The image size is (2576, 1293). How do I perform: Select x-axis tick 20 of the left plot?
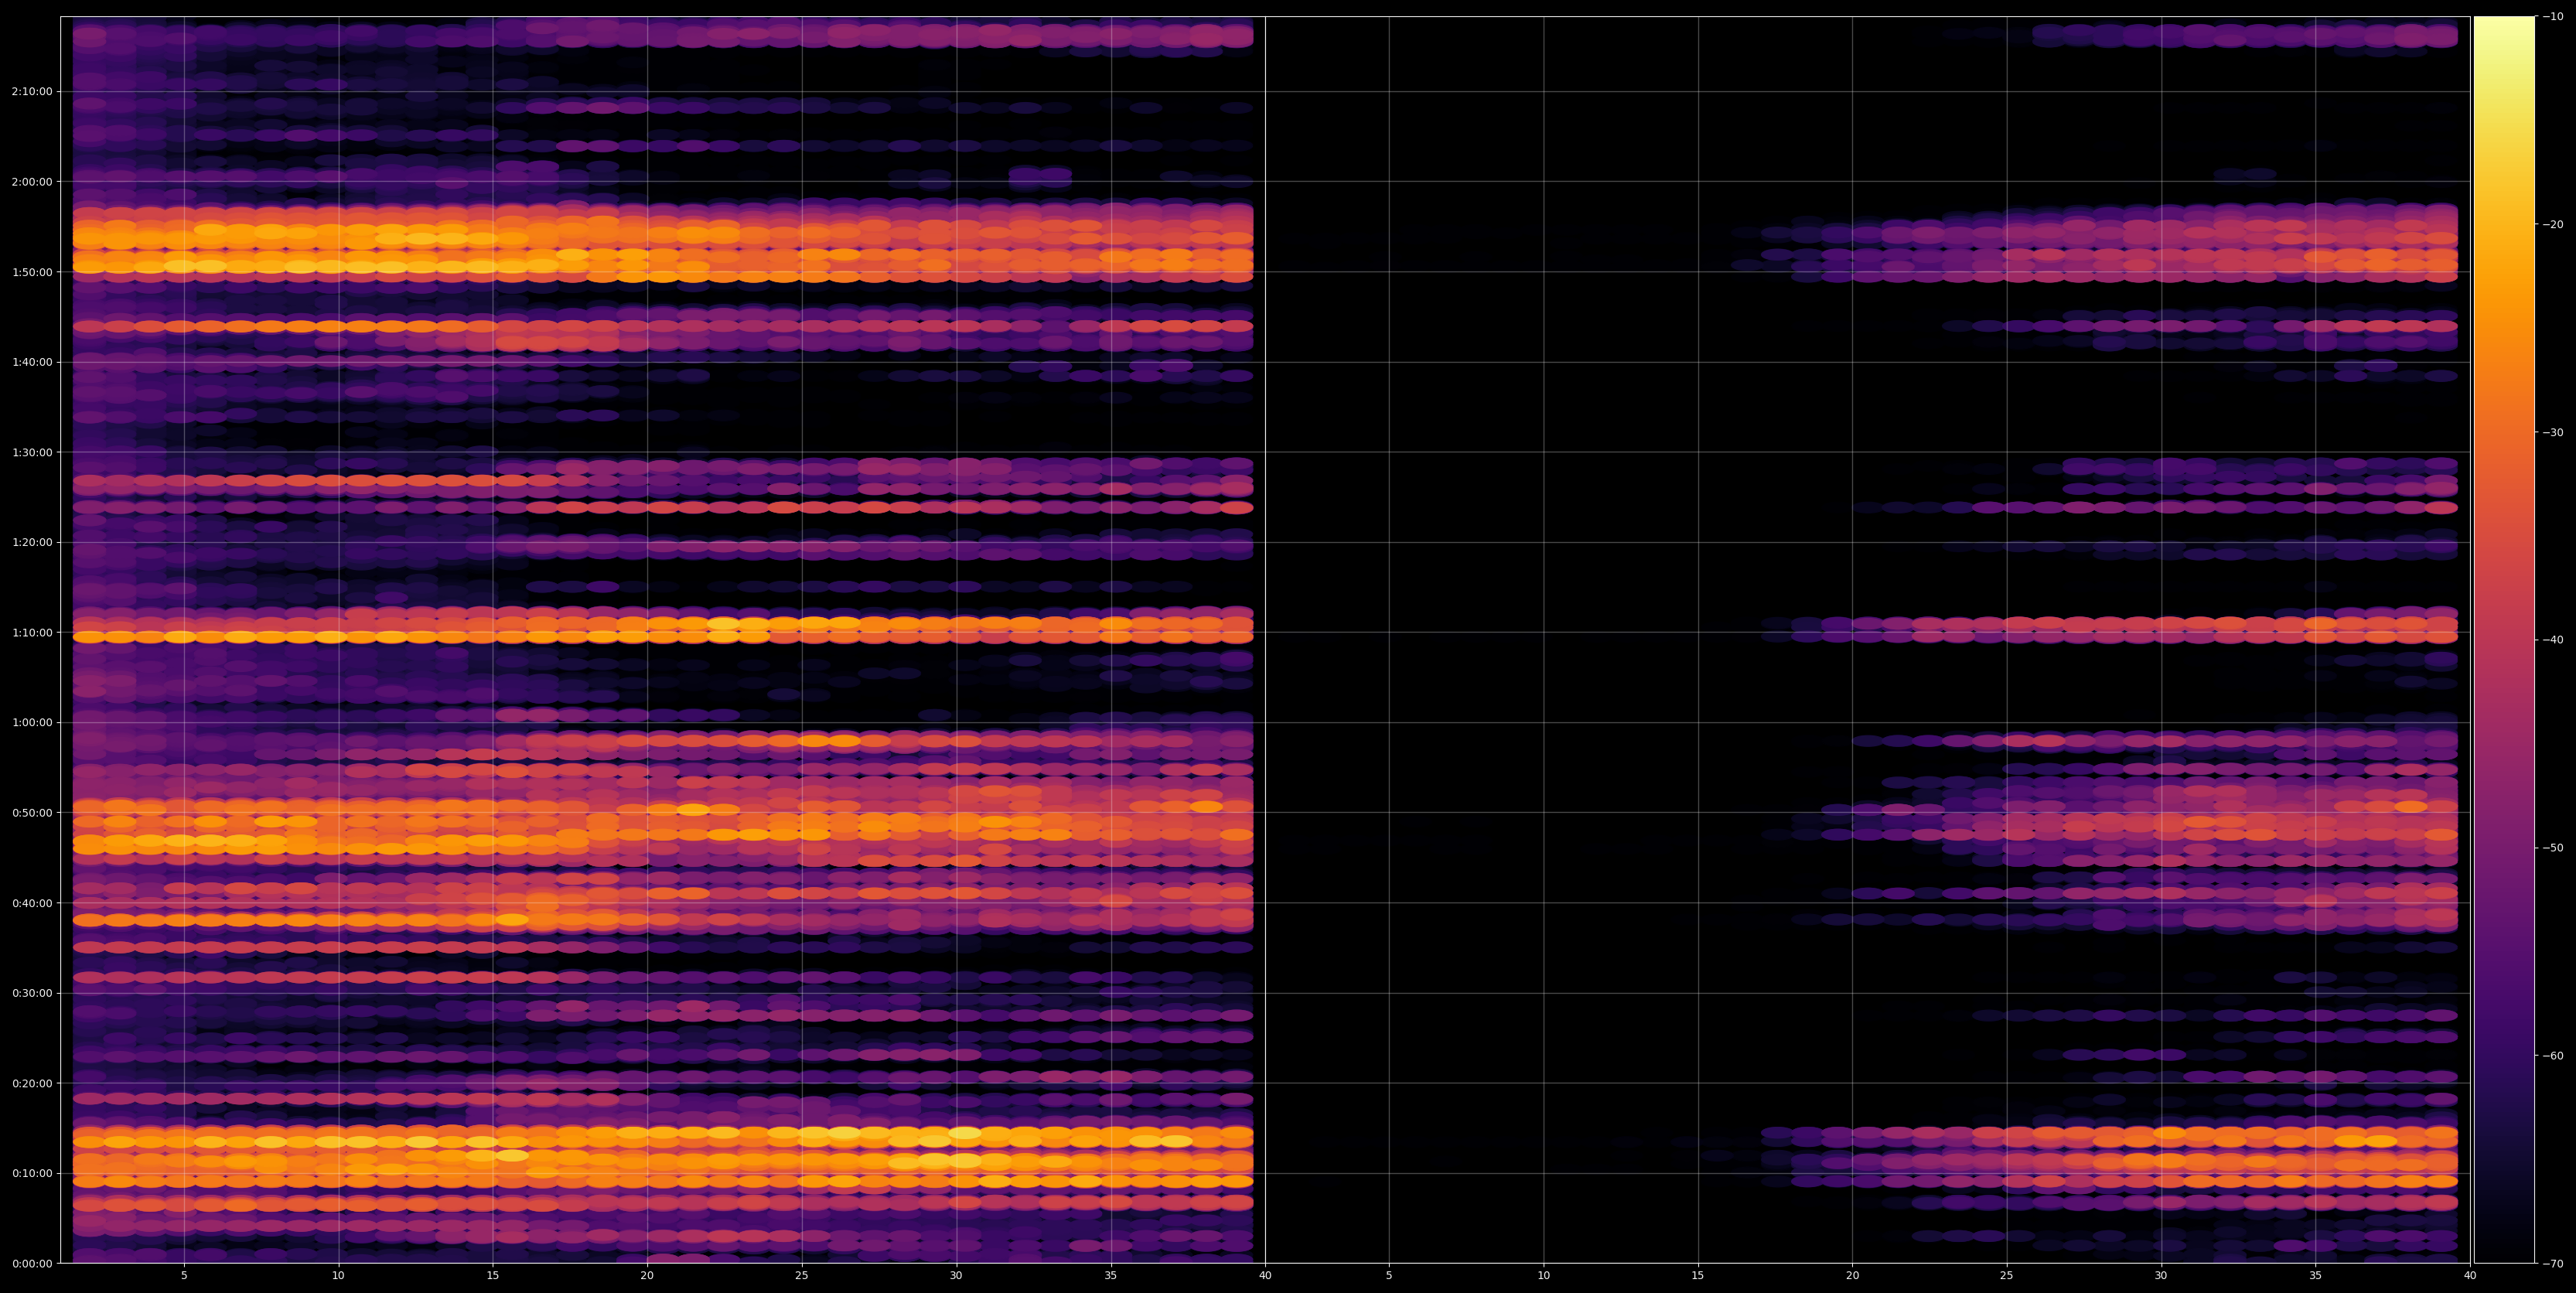click(647, 1276)
